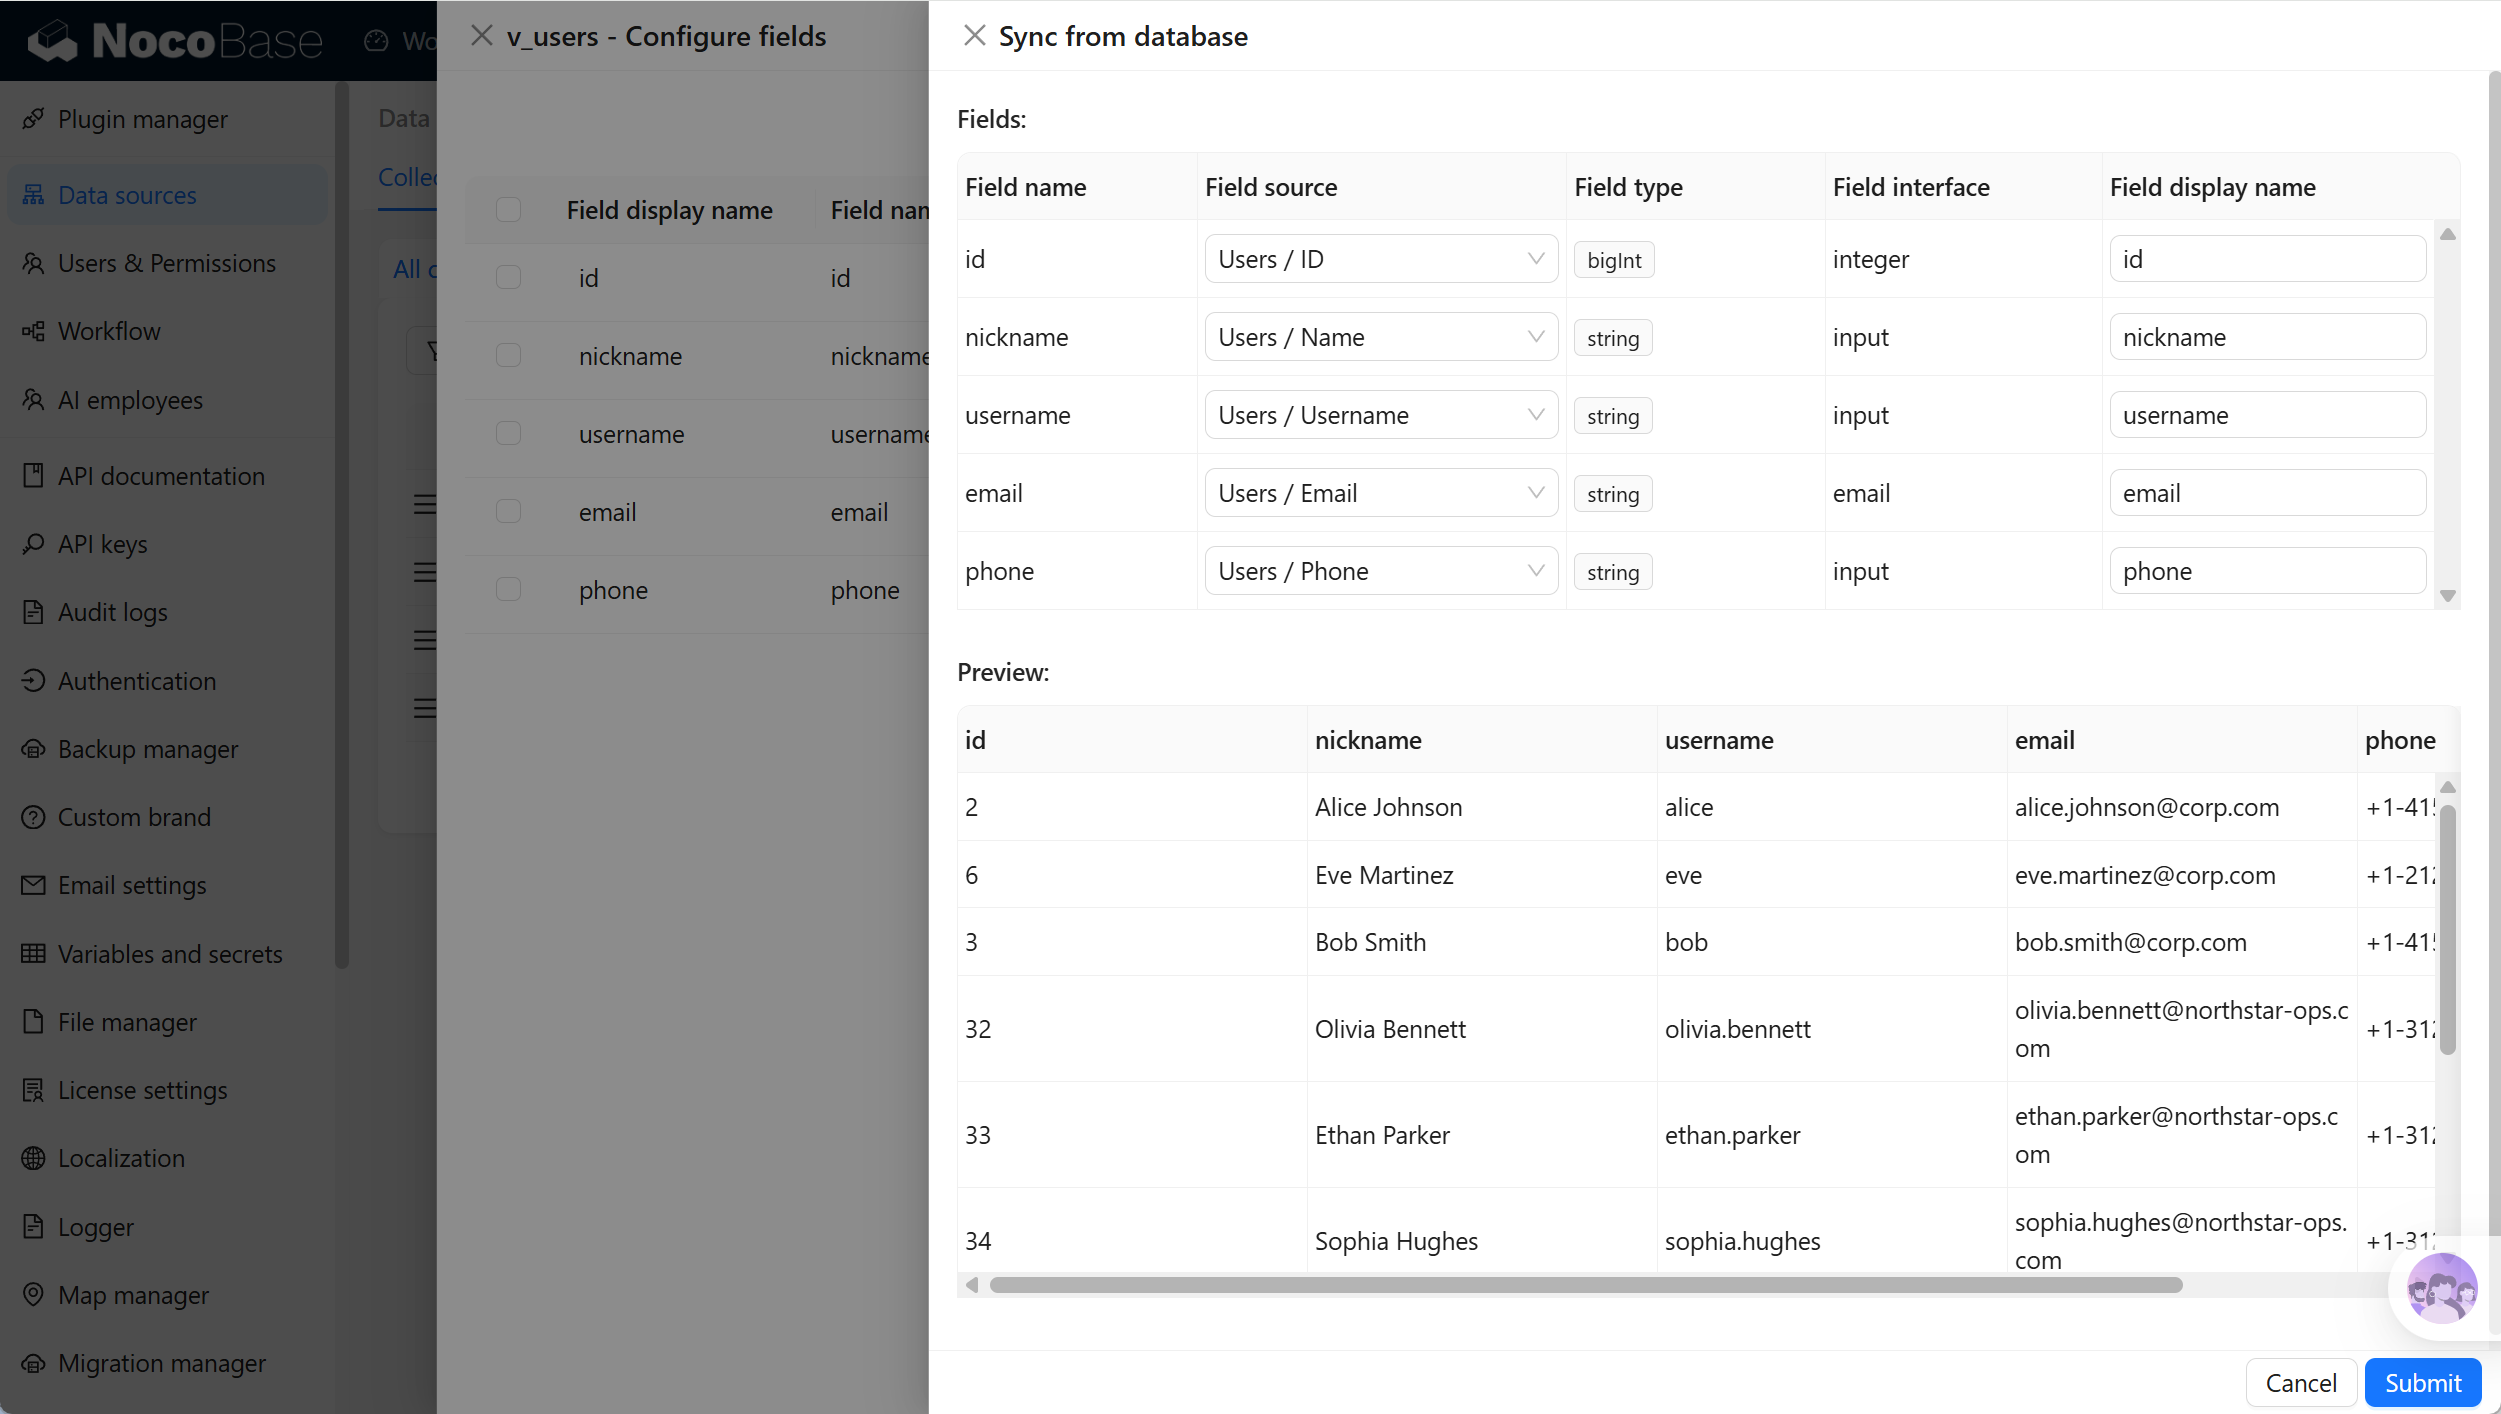Click the Sophia Hughes preview cell
Viewport: 2501px width, 1414px height.
(x=1481, y=1241)
